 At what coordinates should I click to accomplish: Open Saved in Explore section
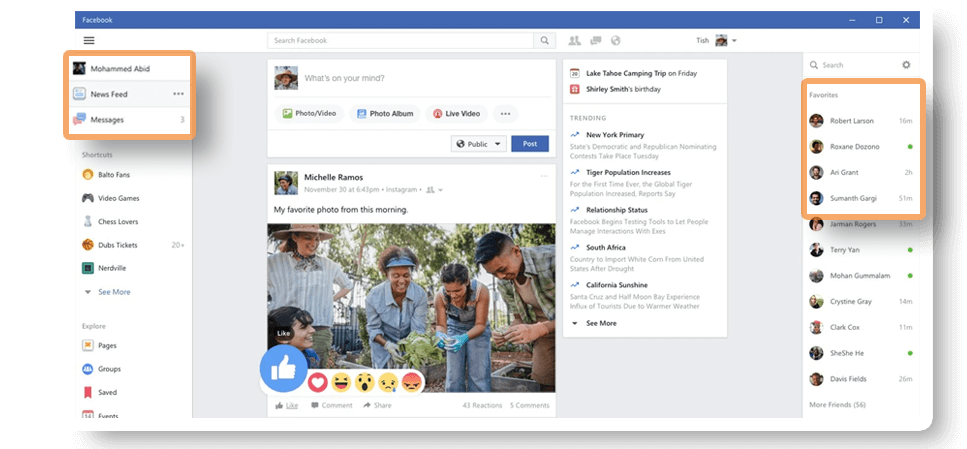click(x=107, y=392)
